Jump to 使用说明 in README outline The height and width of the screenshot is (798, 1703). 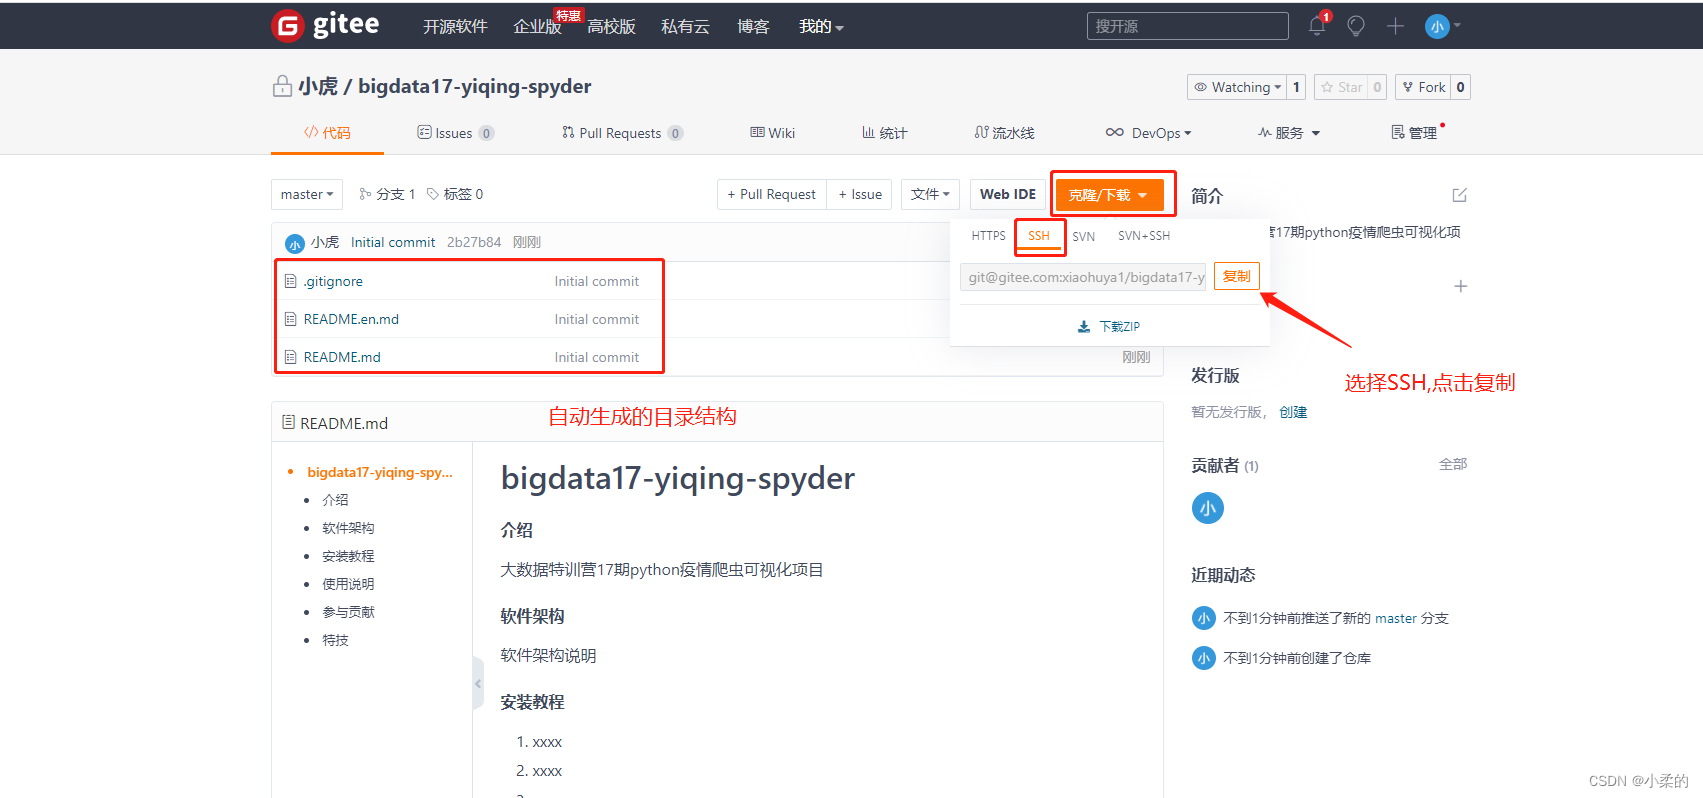[348, 584]
